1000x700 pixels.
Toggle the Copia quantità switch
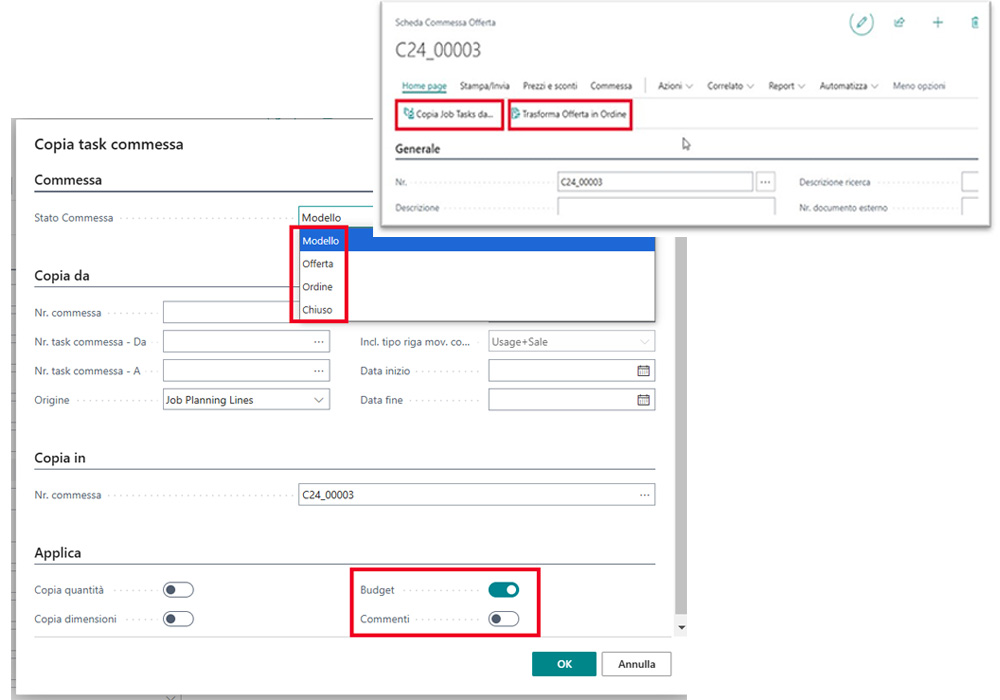(178, 590)
